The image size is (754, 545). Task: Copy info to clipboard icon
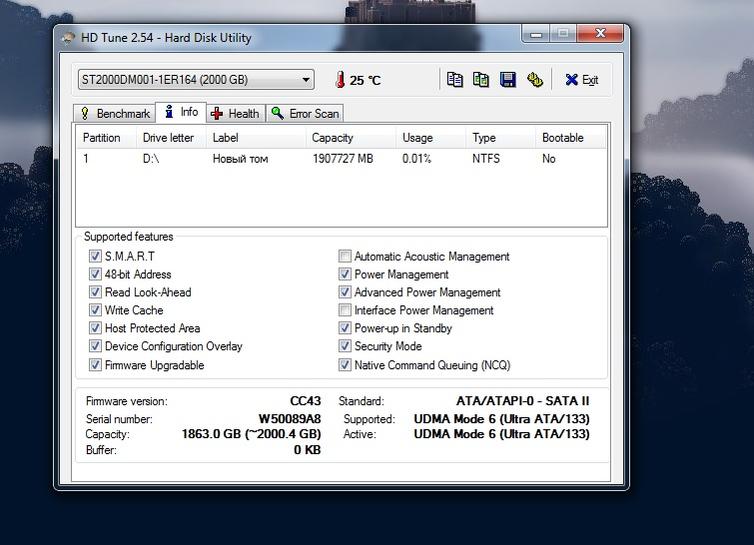tap(454, 79)
